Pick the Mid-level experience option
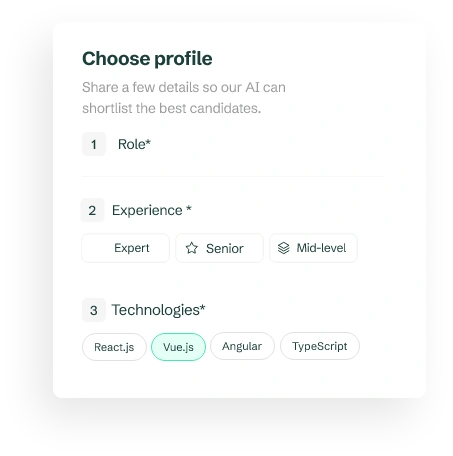This screenshot has height=456, width=453. (313, 248)
